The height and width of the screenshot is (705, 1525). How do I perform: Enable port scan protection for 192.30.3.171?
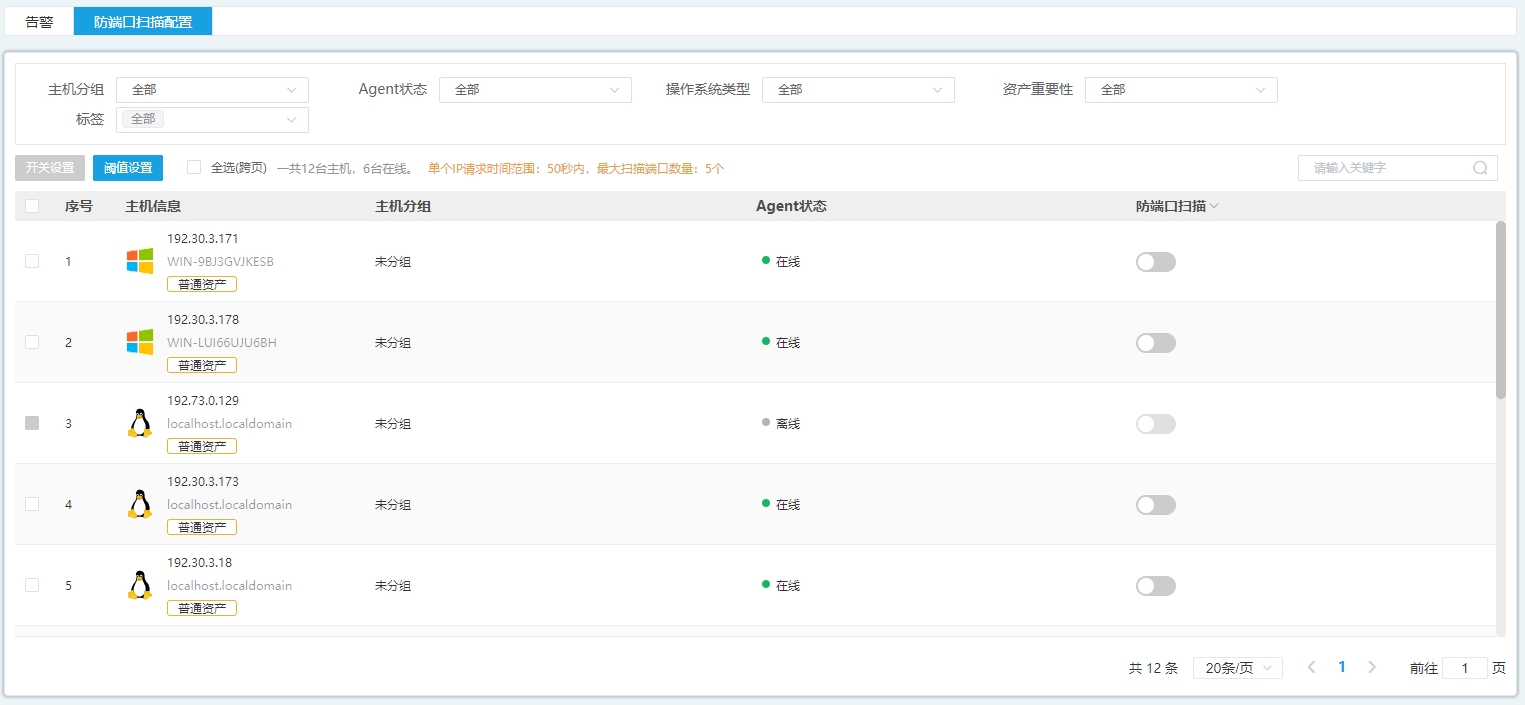point(1155,262)
